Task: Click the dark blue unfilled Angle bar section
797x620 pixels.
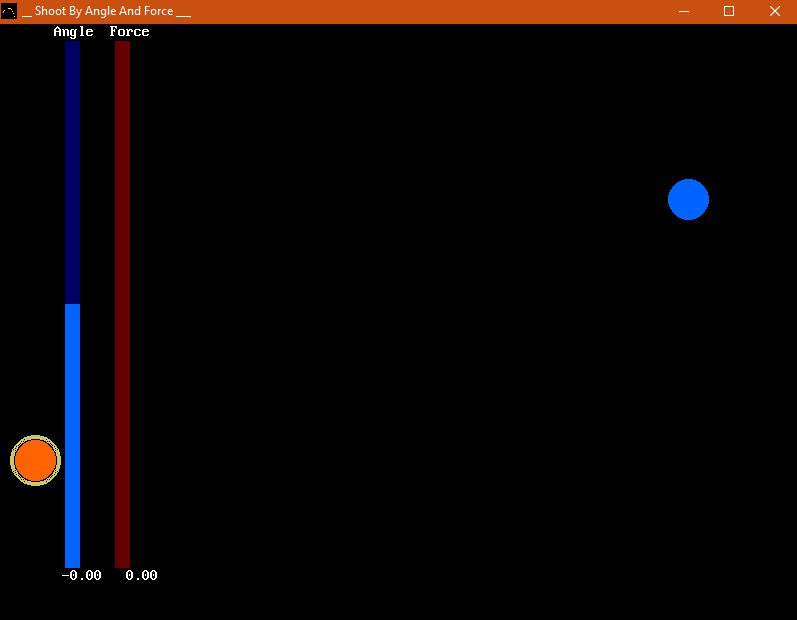Action: (x=72, y=172)
